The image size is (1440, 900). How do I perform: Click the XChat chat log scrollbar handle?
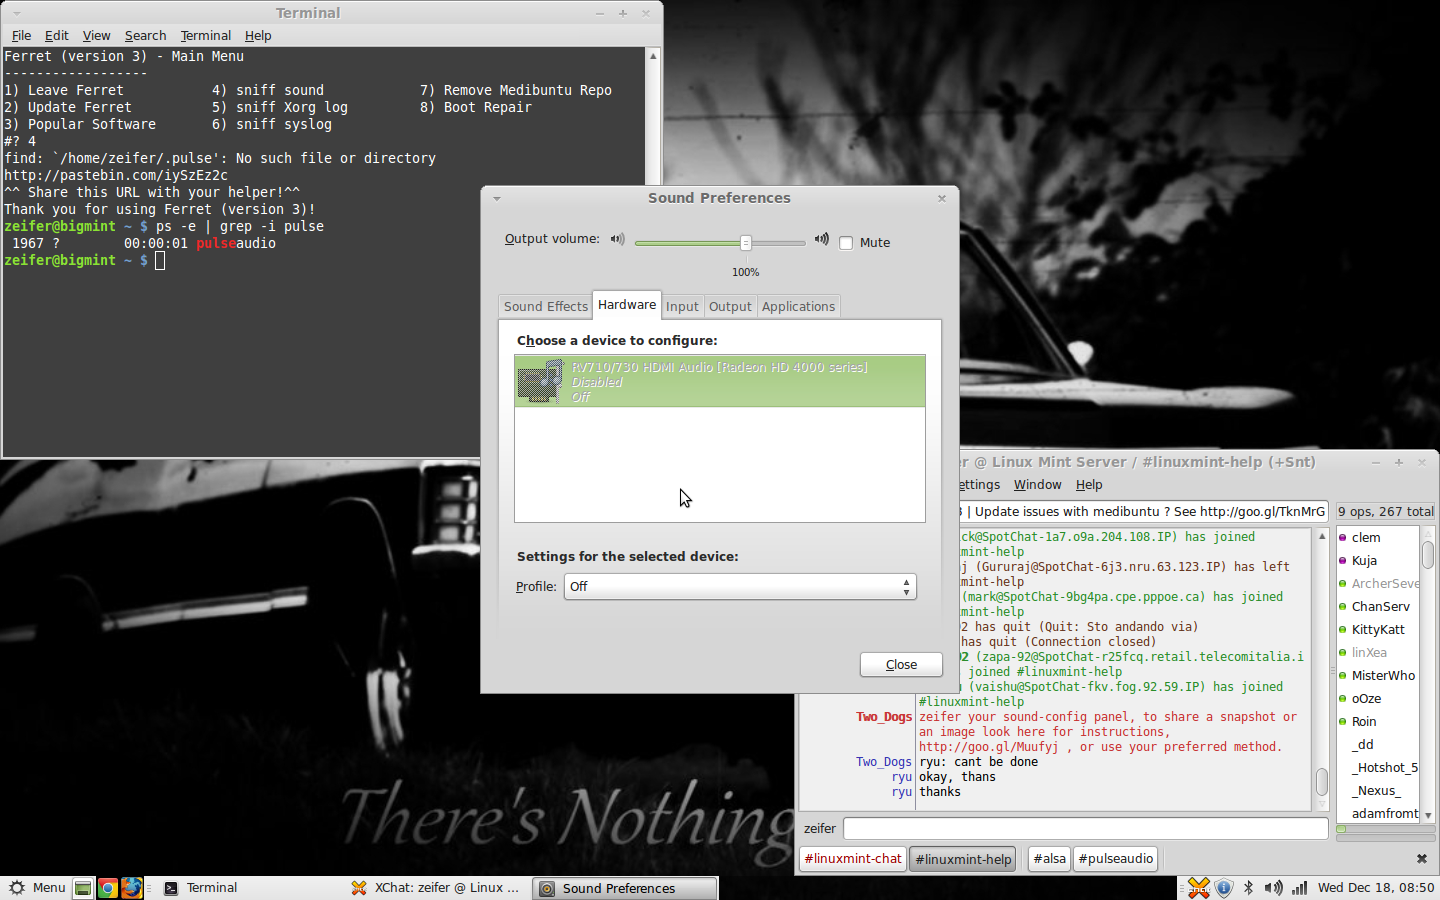1321,782
